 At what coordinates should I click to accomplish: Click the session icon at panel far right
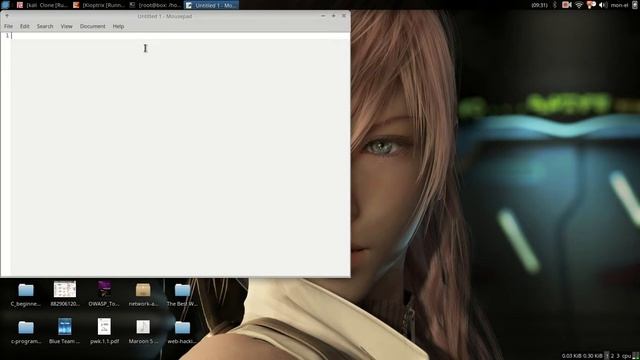click(635, 5)
